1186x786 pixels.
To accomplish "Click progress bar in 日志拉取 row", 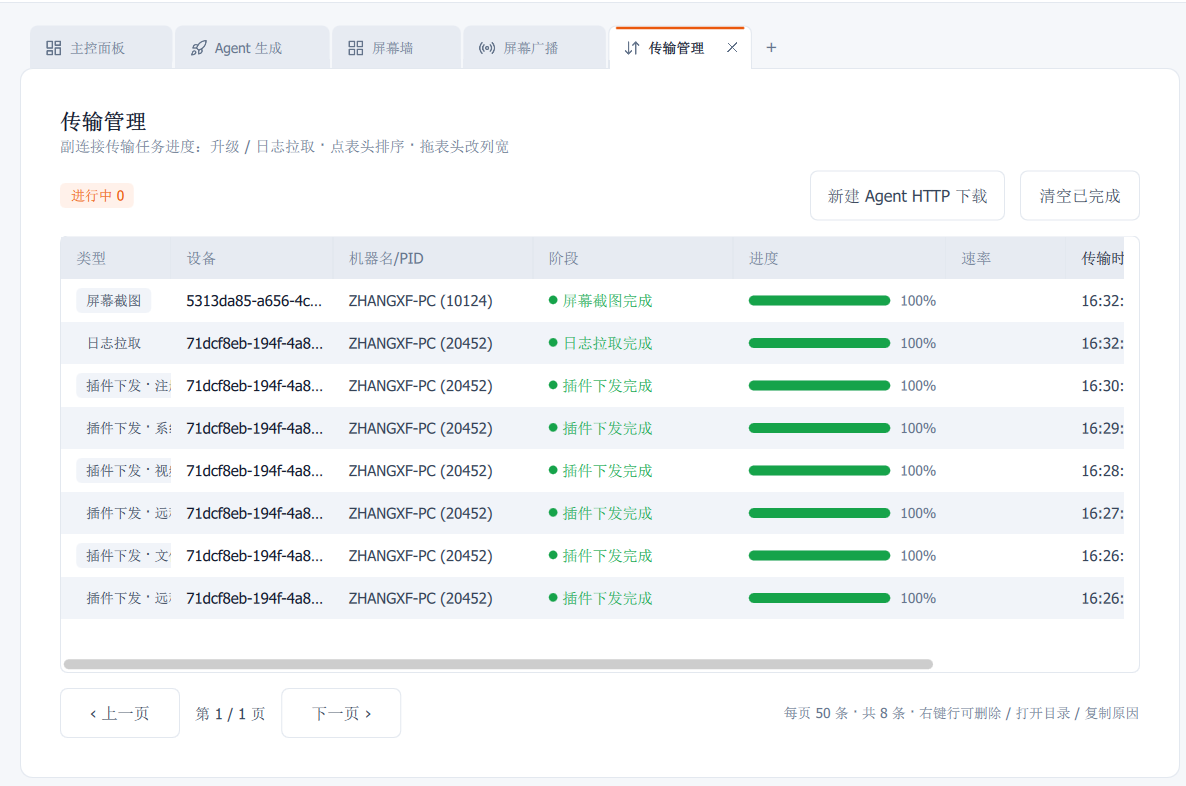I will coord(819,343).
